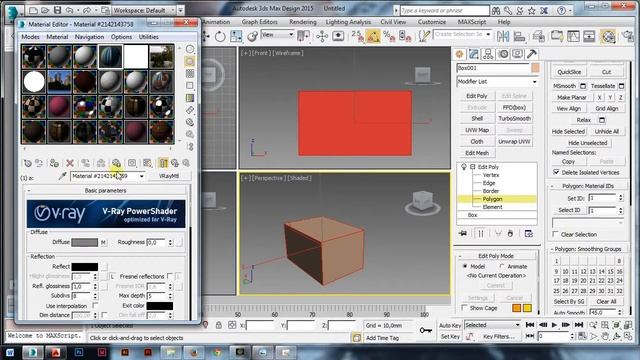
Task: Click the Save File icon in title bar
Action: [57, 10]
